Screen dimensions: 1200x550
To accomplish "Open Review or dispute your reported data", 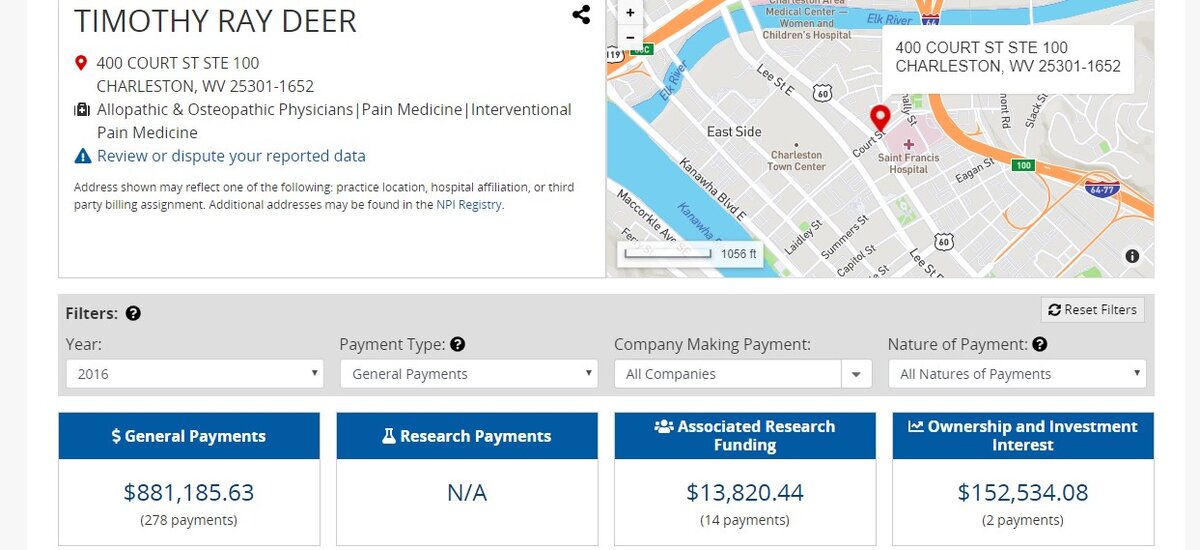I will [231, 156].
